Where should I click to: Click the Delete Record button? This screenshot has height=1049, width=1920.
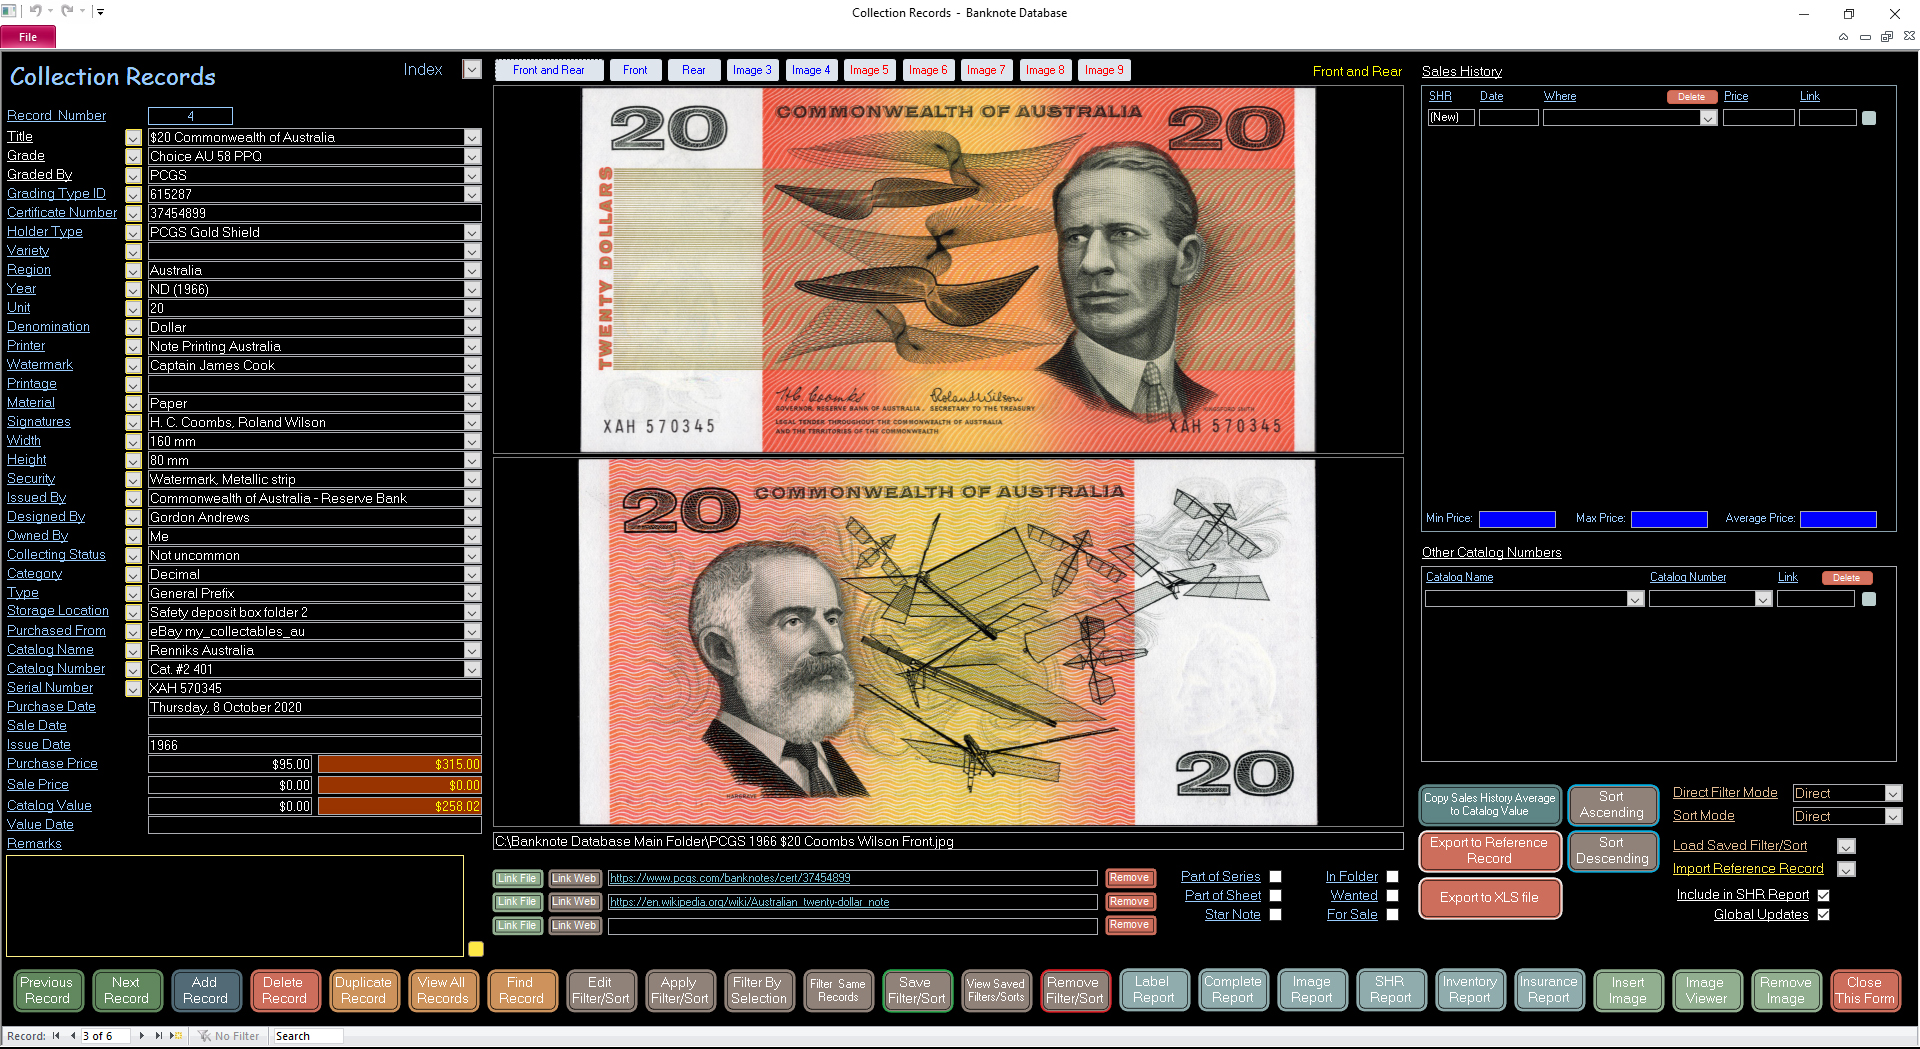pyautogui.click(x=284, y=990)
